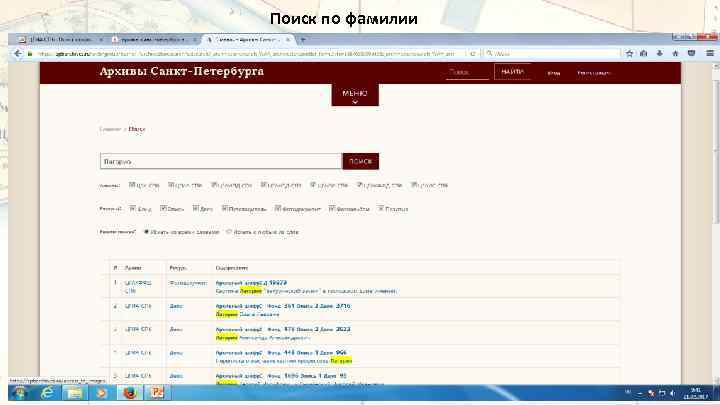Switch to Firefox in the taskbar
Viewport: 720px width, 405px height.
pos(130,393)
